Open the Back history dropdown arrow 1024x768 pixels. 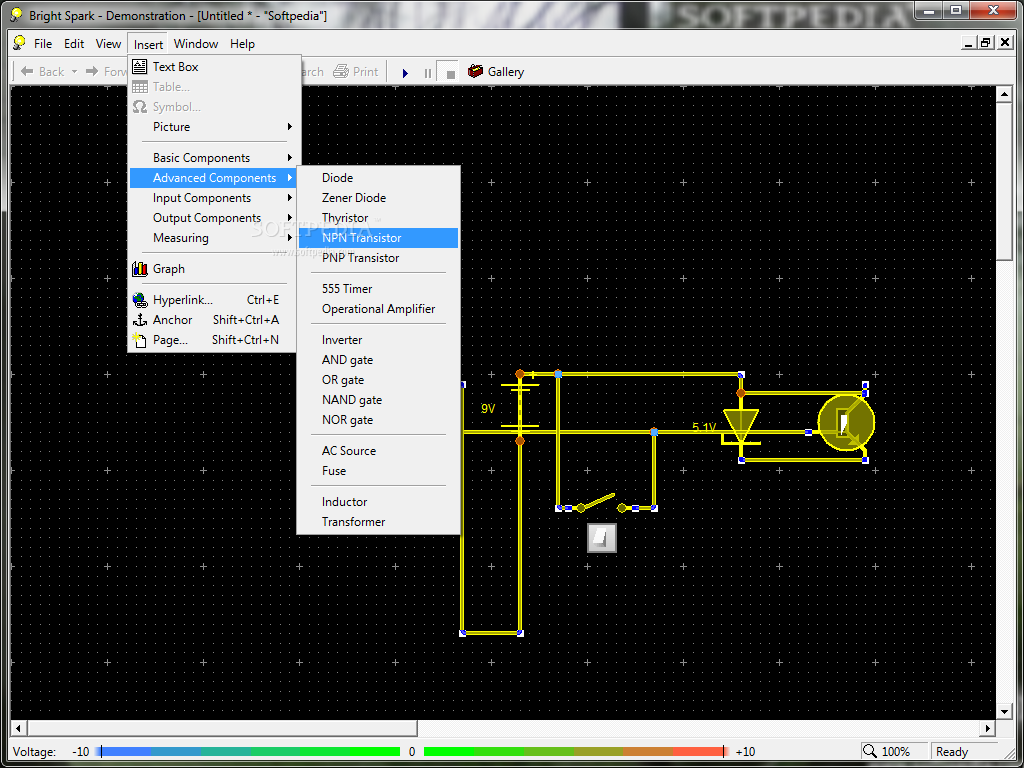74,72
